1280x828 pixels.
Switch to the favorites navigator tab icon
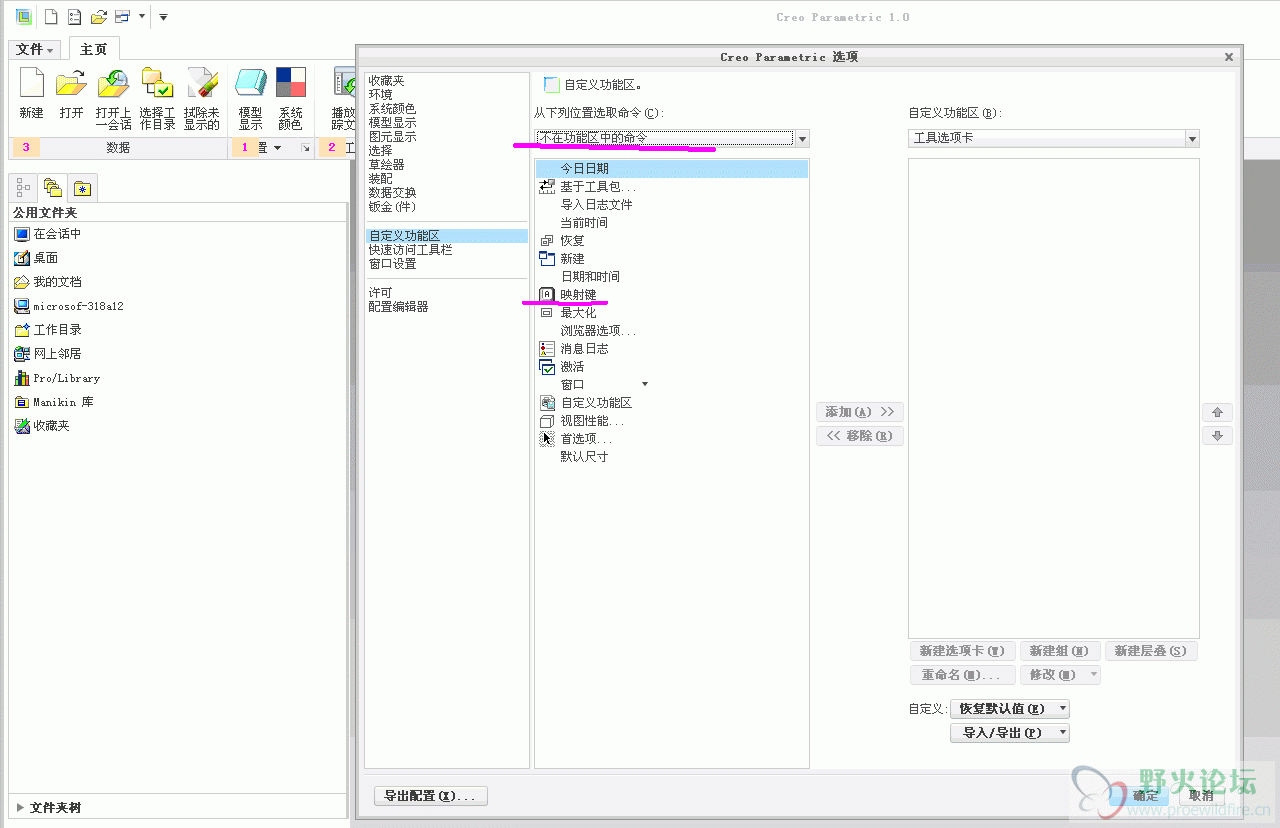click(x=82, y=187)
